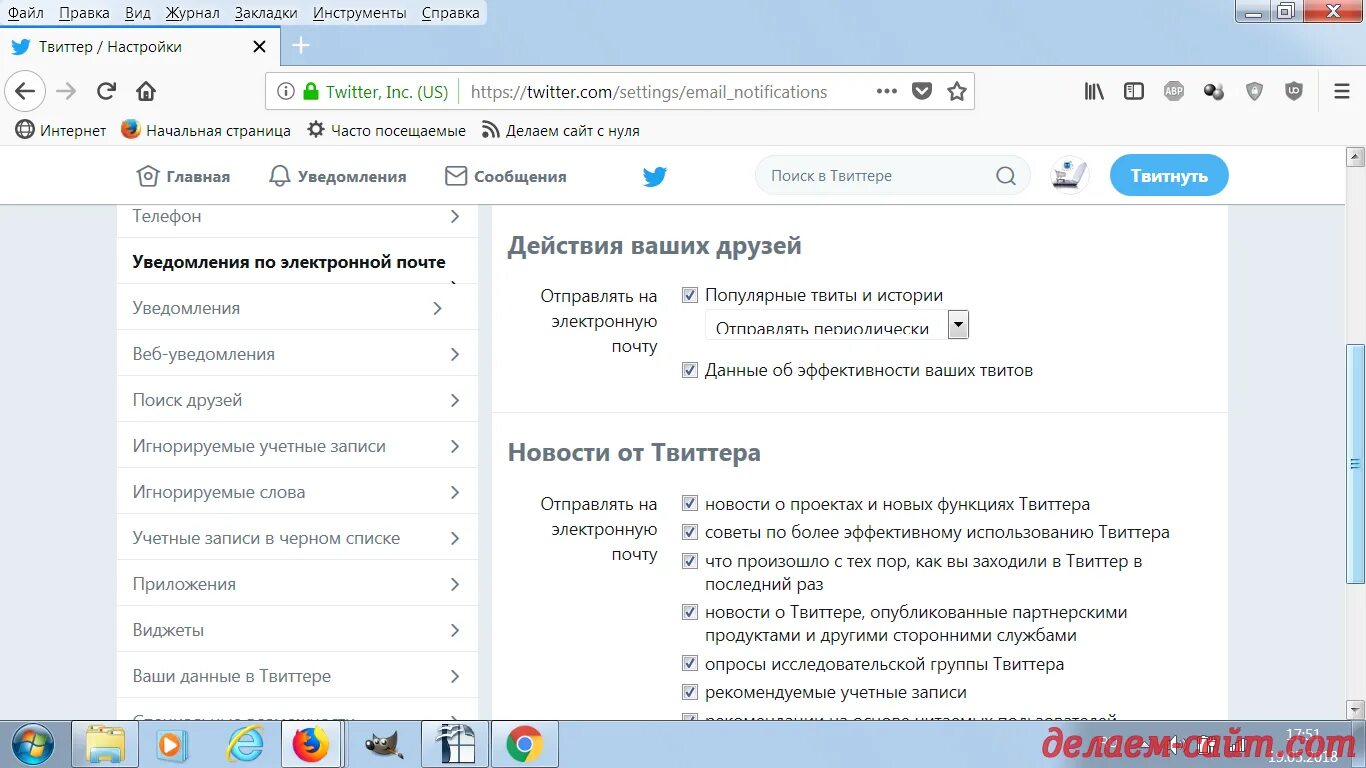Screen dimensions: 1366x768
Task: Open the profile avatar menu
Action: 1070,175
